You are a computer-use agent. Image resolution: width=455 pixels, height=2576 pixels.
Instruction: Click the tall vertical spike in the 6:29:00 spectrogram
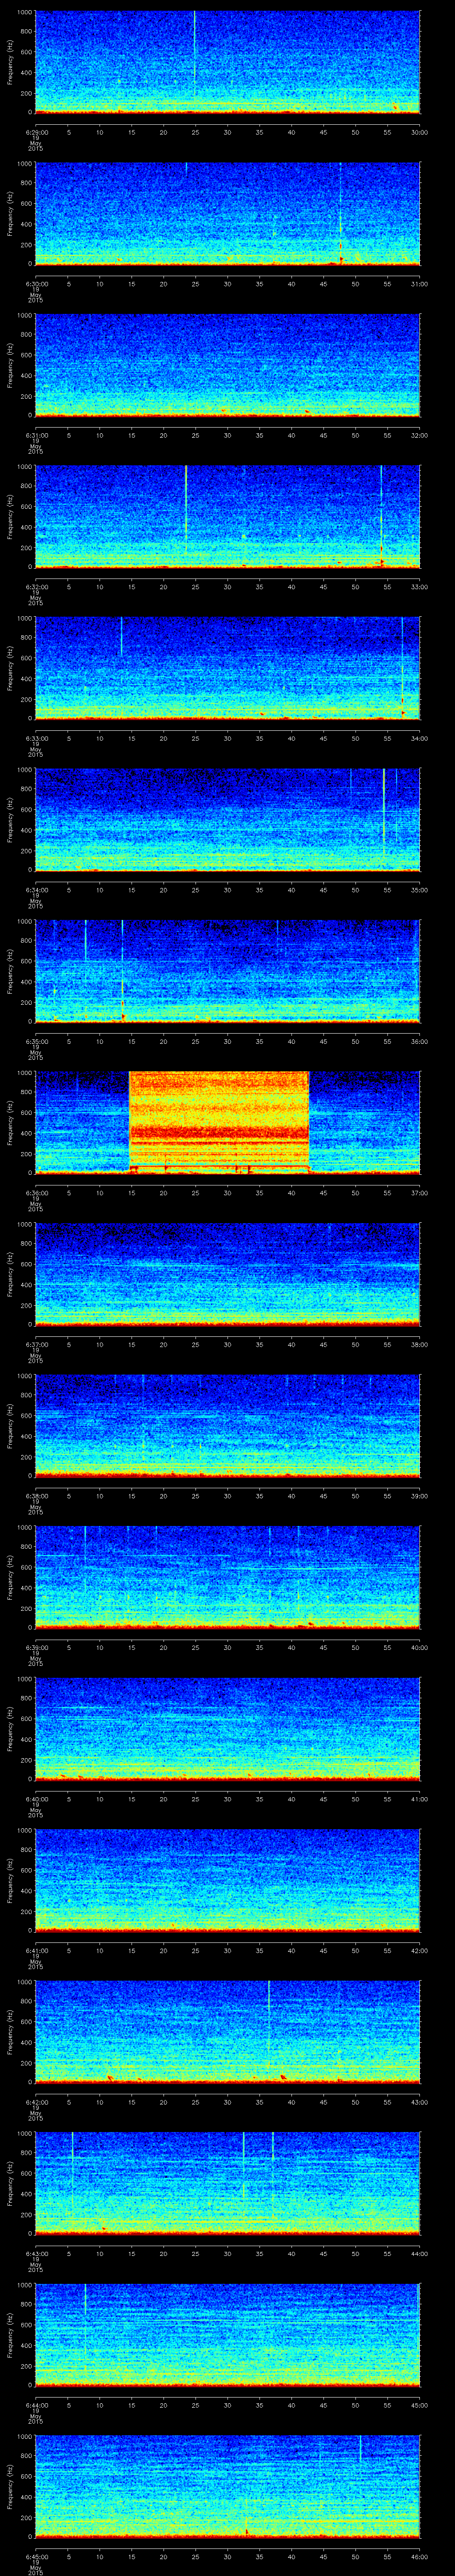194,55
